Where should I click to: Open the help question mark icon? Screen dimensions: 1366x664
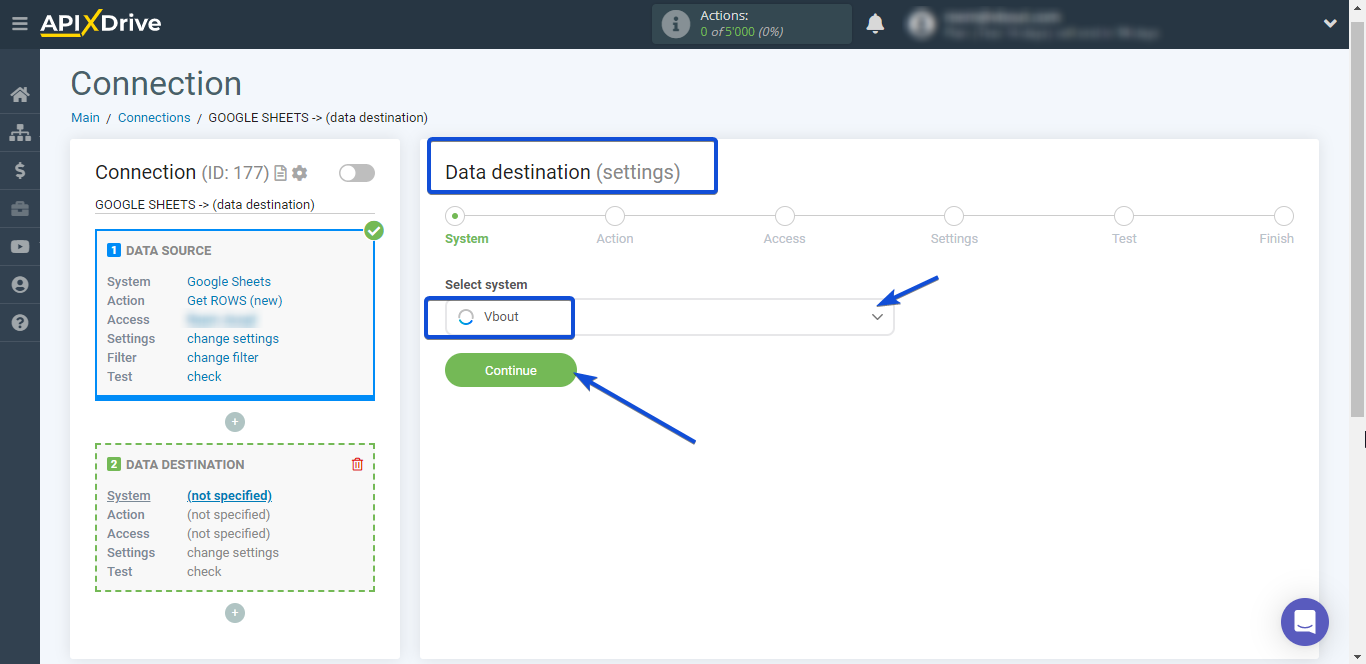20,323
